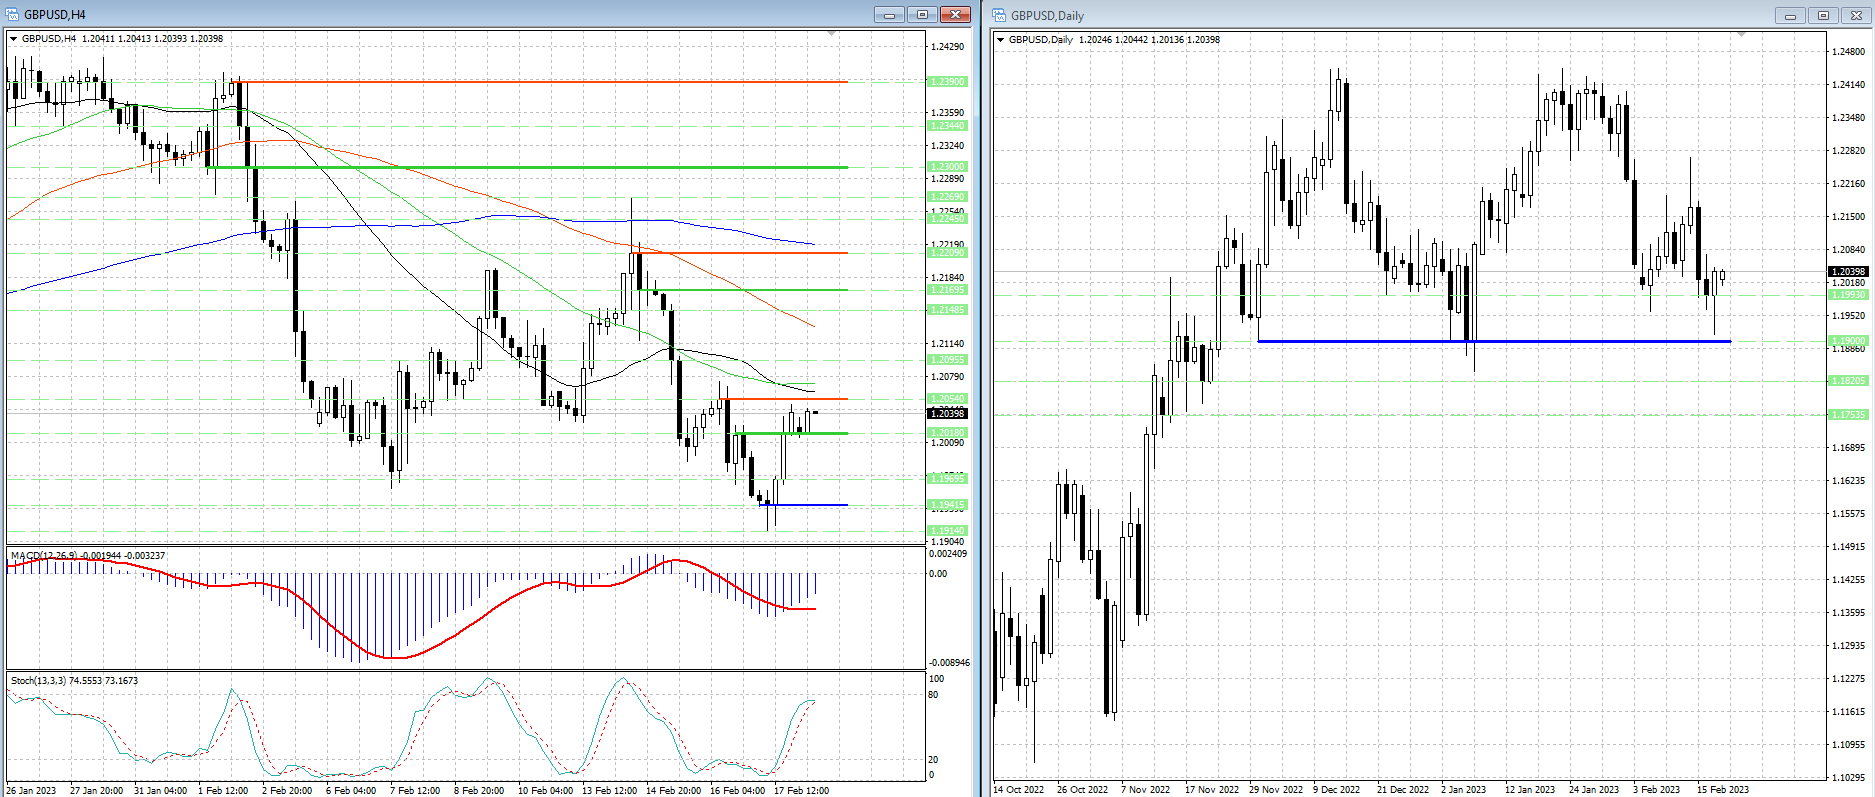
Task: Click the 17 Feb 12:00 time label
Action: pyautogui.click(x=802, y=791)
